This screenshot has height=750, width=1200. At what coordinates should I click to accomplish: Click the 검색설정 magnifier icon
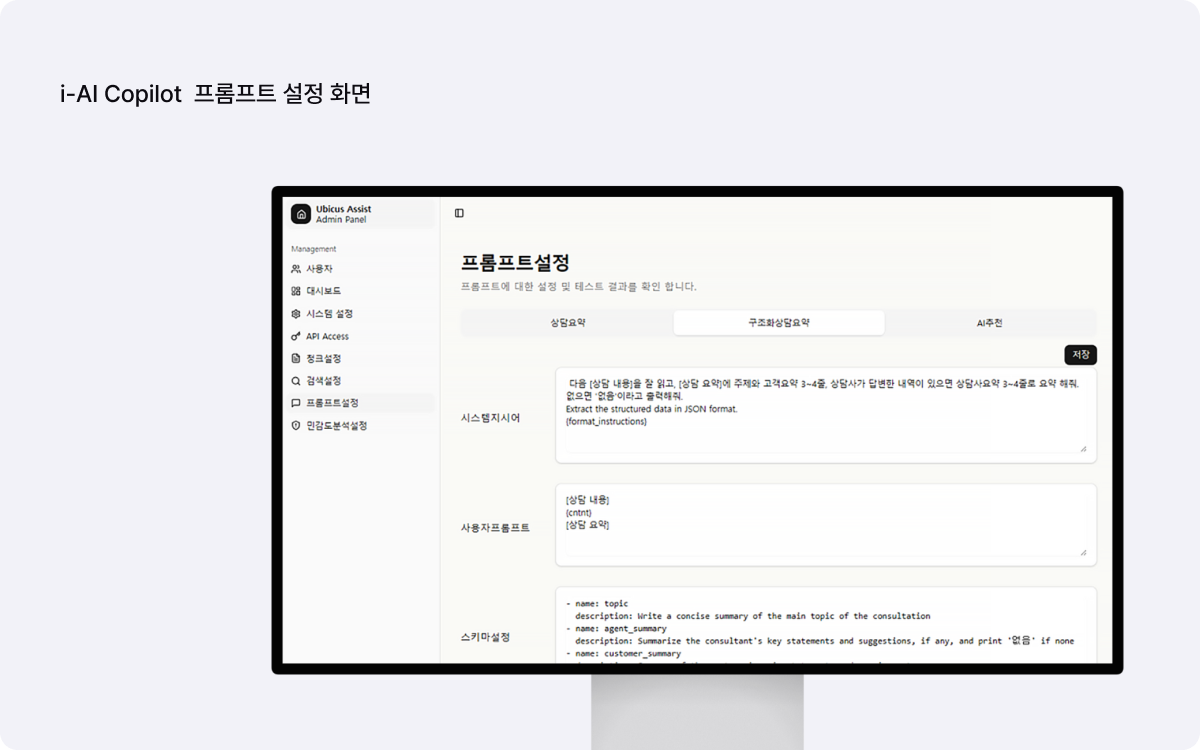click(296, 381)
